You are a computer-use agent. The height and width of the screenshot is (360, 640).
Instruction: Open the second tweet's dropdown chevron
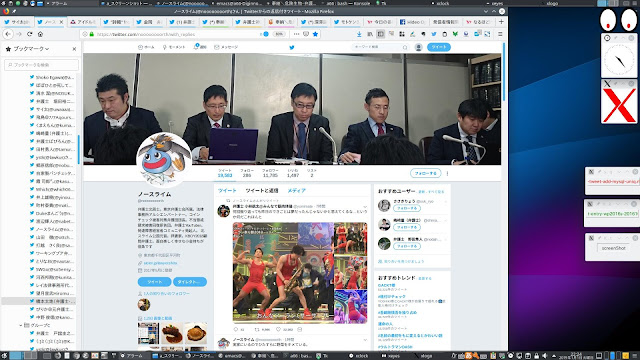tap(365, 340)
